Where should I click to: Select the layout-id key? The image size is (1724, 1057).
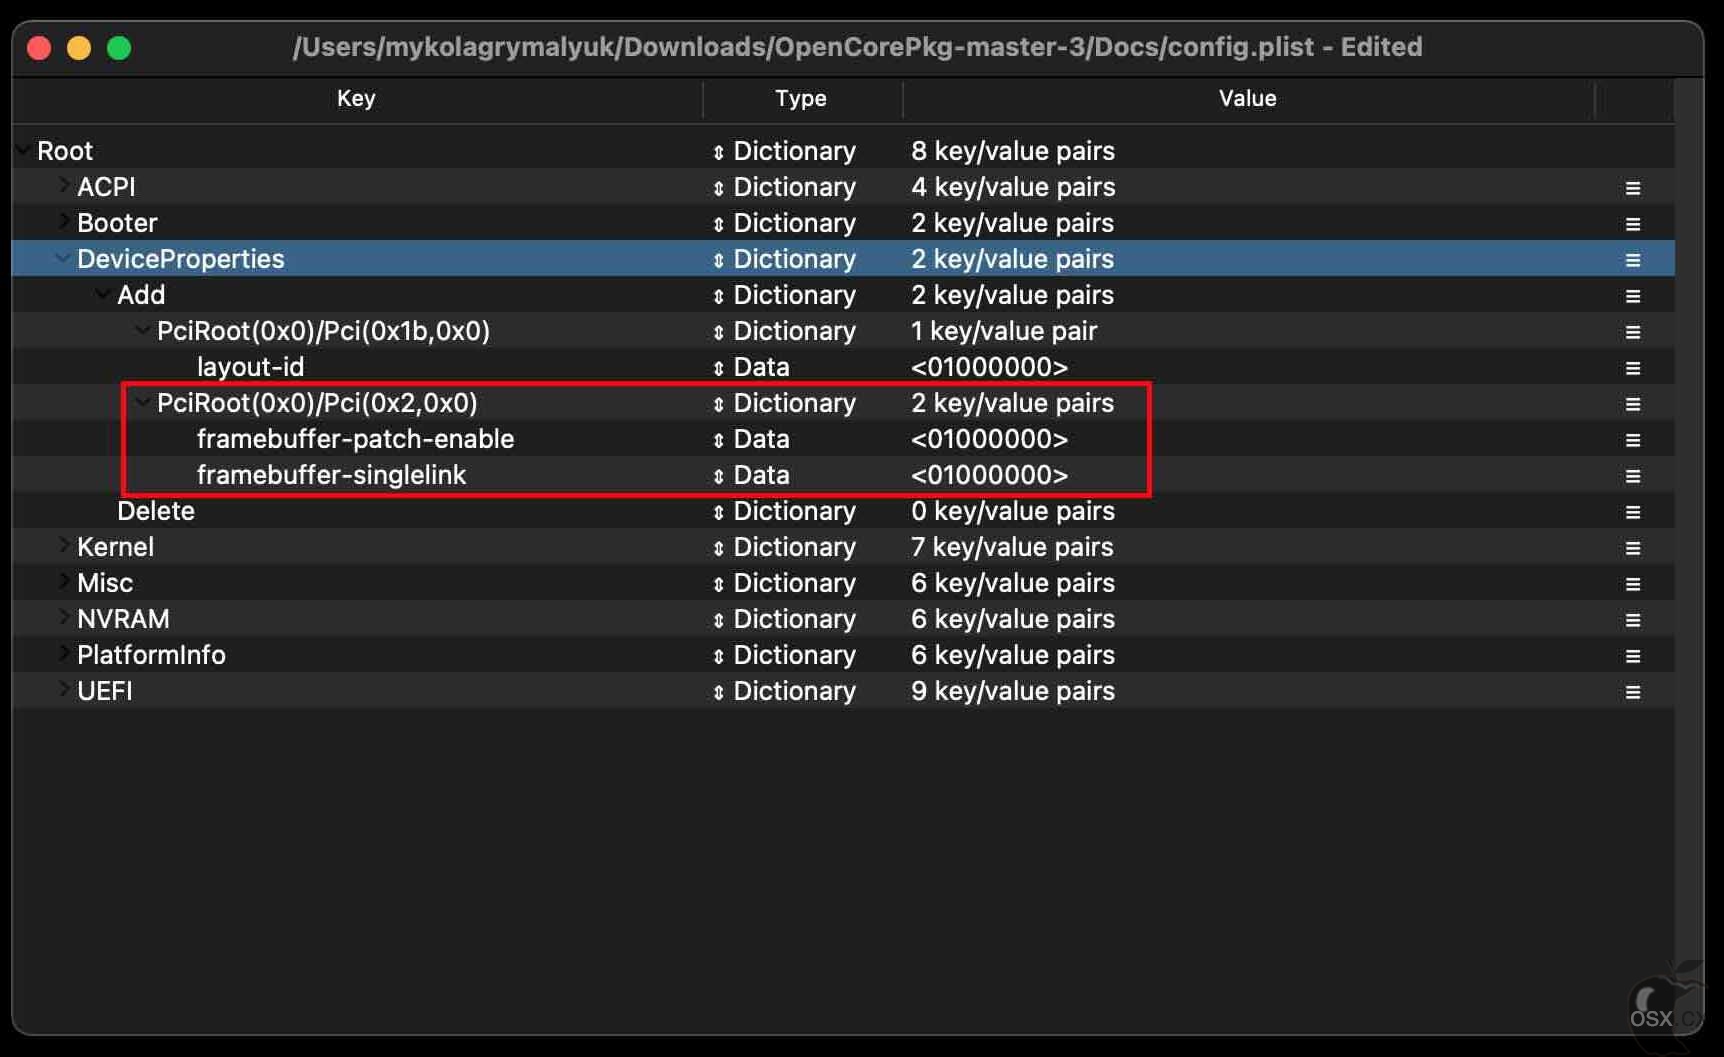tap(250, 367)
